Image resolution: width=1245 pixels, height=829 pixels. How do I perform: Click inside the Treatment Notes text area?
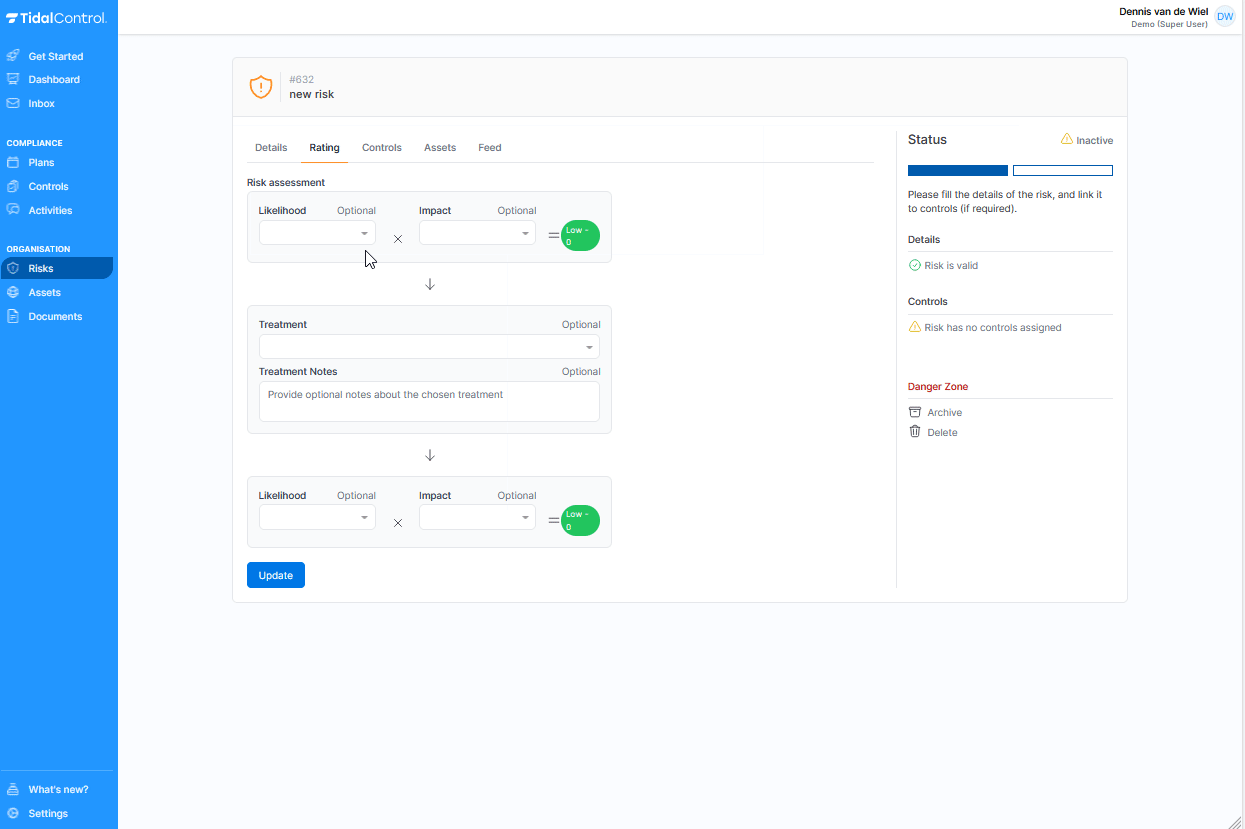click(429, 400)
